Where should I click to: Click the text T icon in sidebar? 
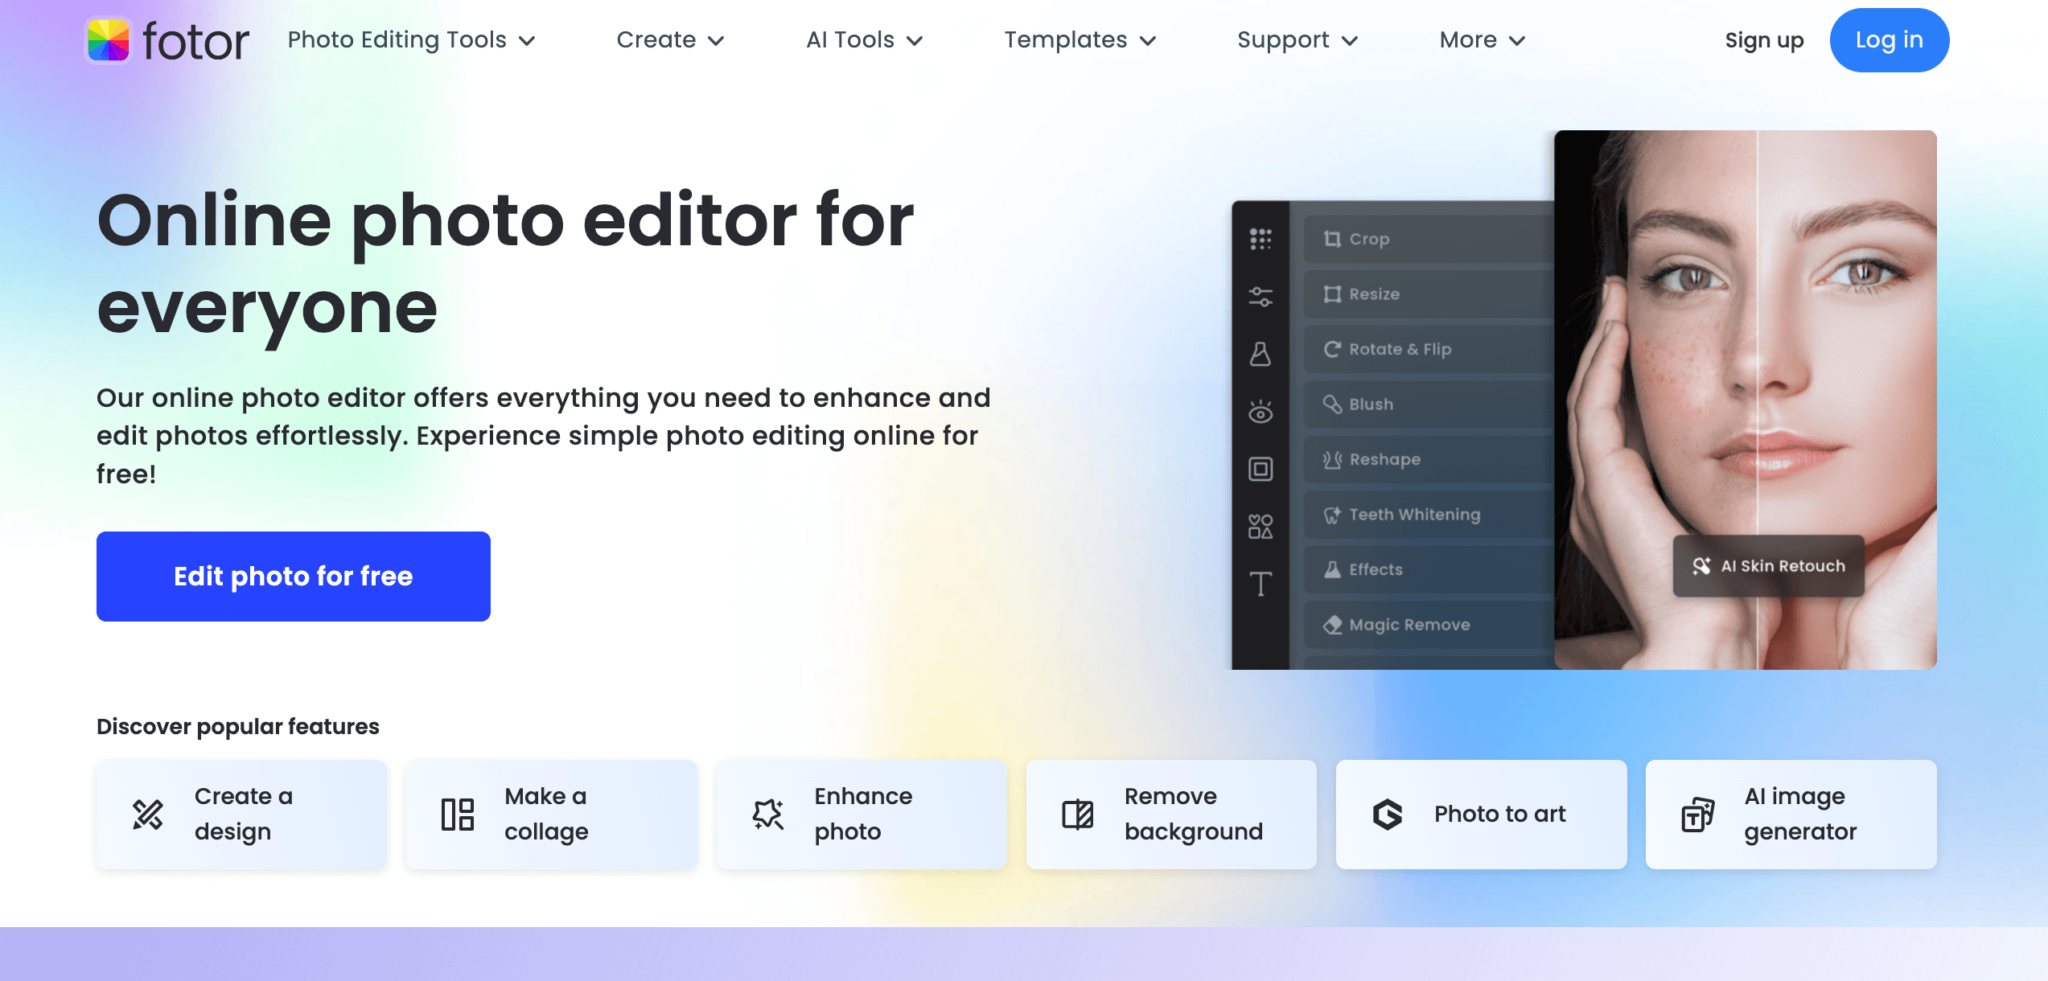click(x=1260, y=583)
